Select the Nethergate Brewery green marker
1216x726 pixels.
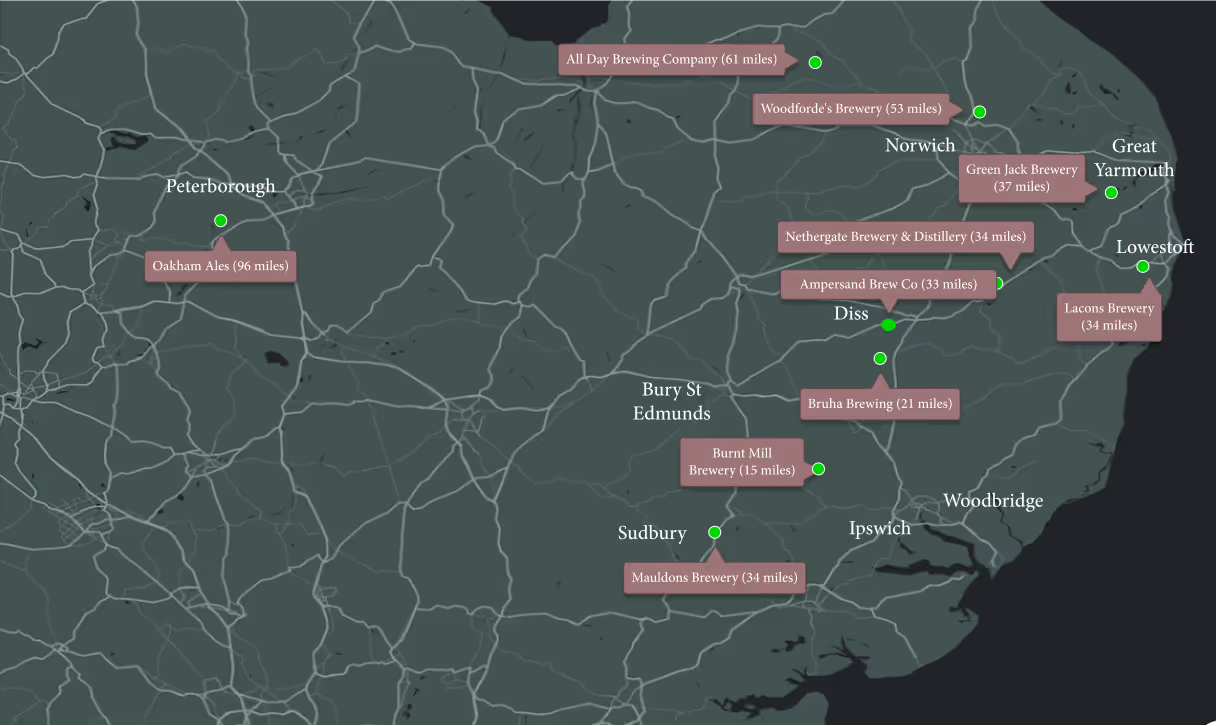pos(997,283)
